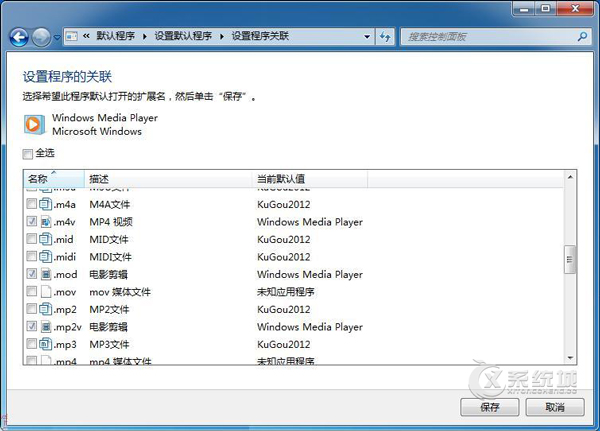Click the search magnifier icon
600x431 pixels.
pos(582,37)
